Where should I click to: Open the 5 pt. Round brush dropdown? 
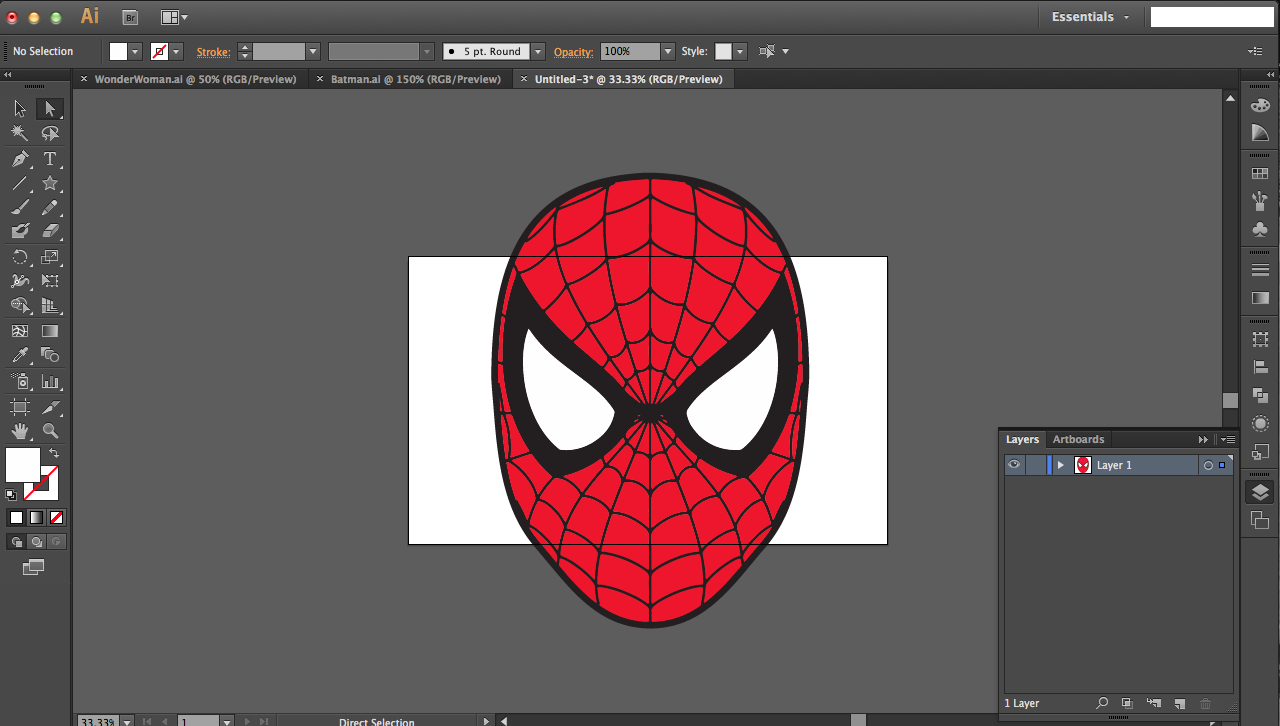pos(538,51)
